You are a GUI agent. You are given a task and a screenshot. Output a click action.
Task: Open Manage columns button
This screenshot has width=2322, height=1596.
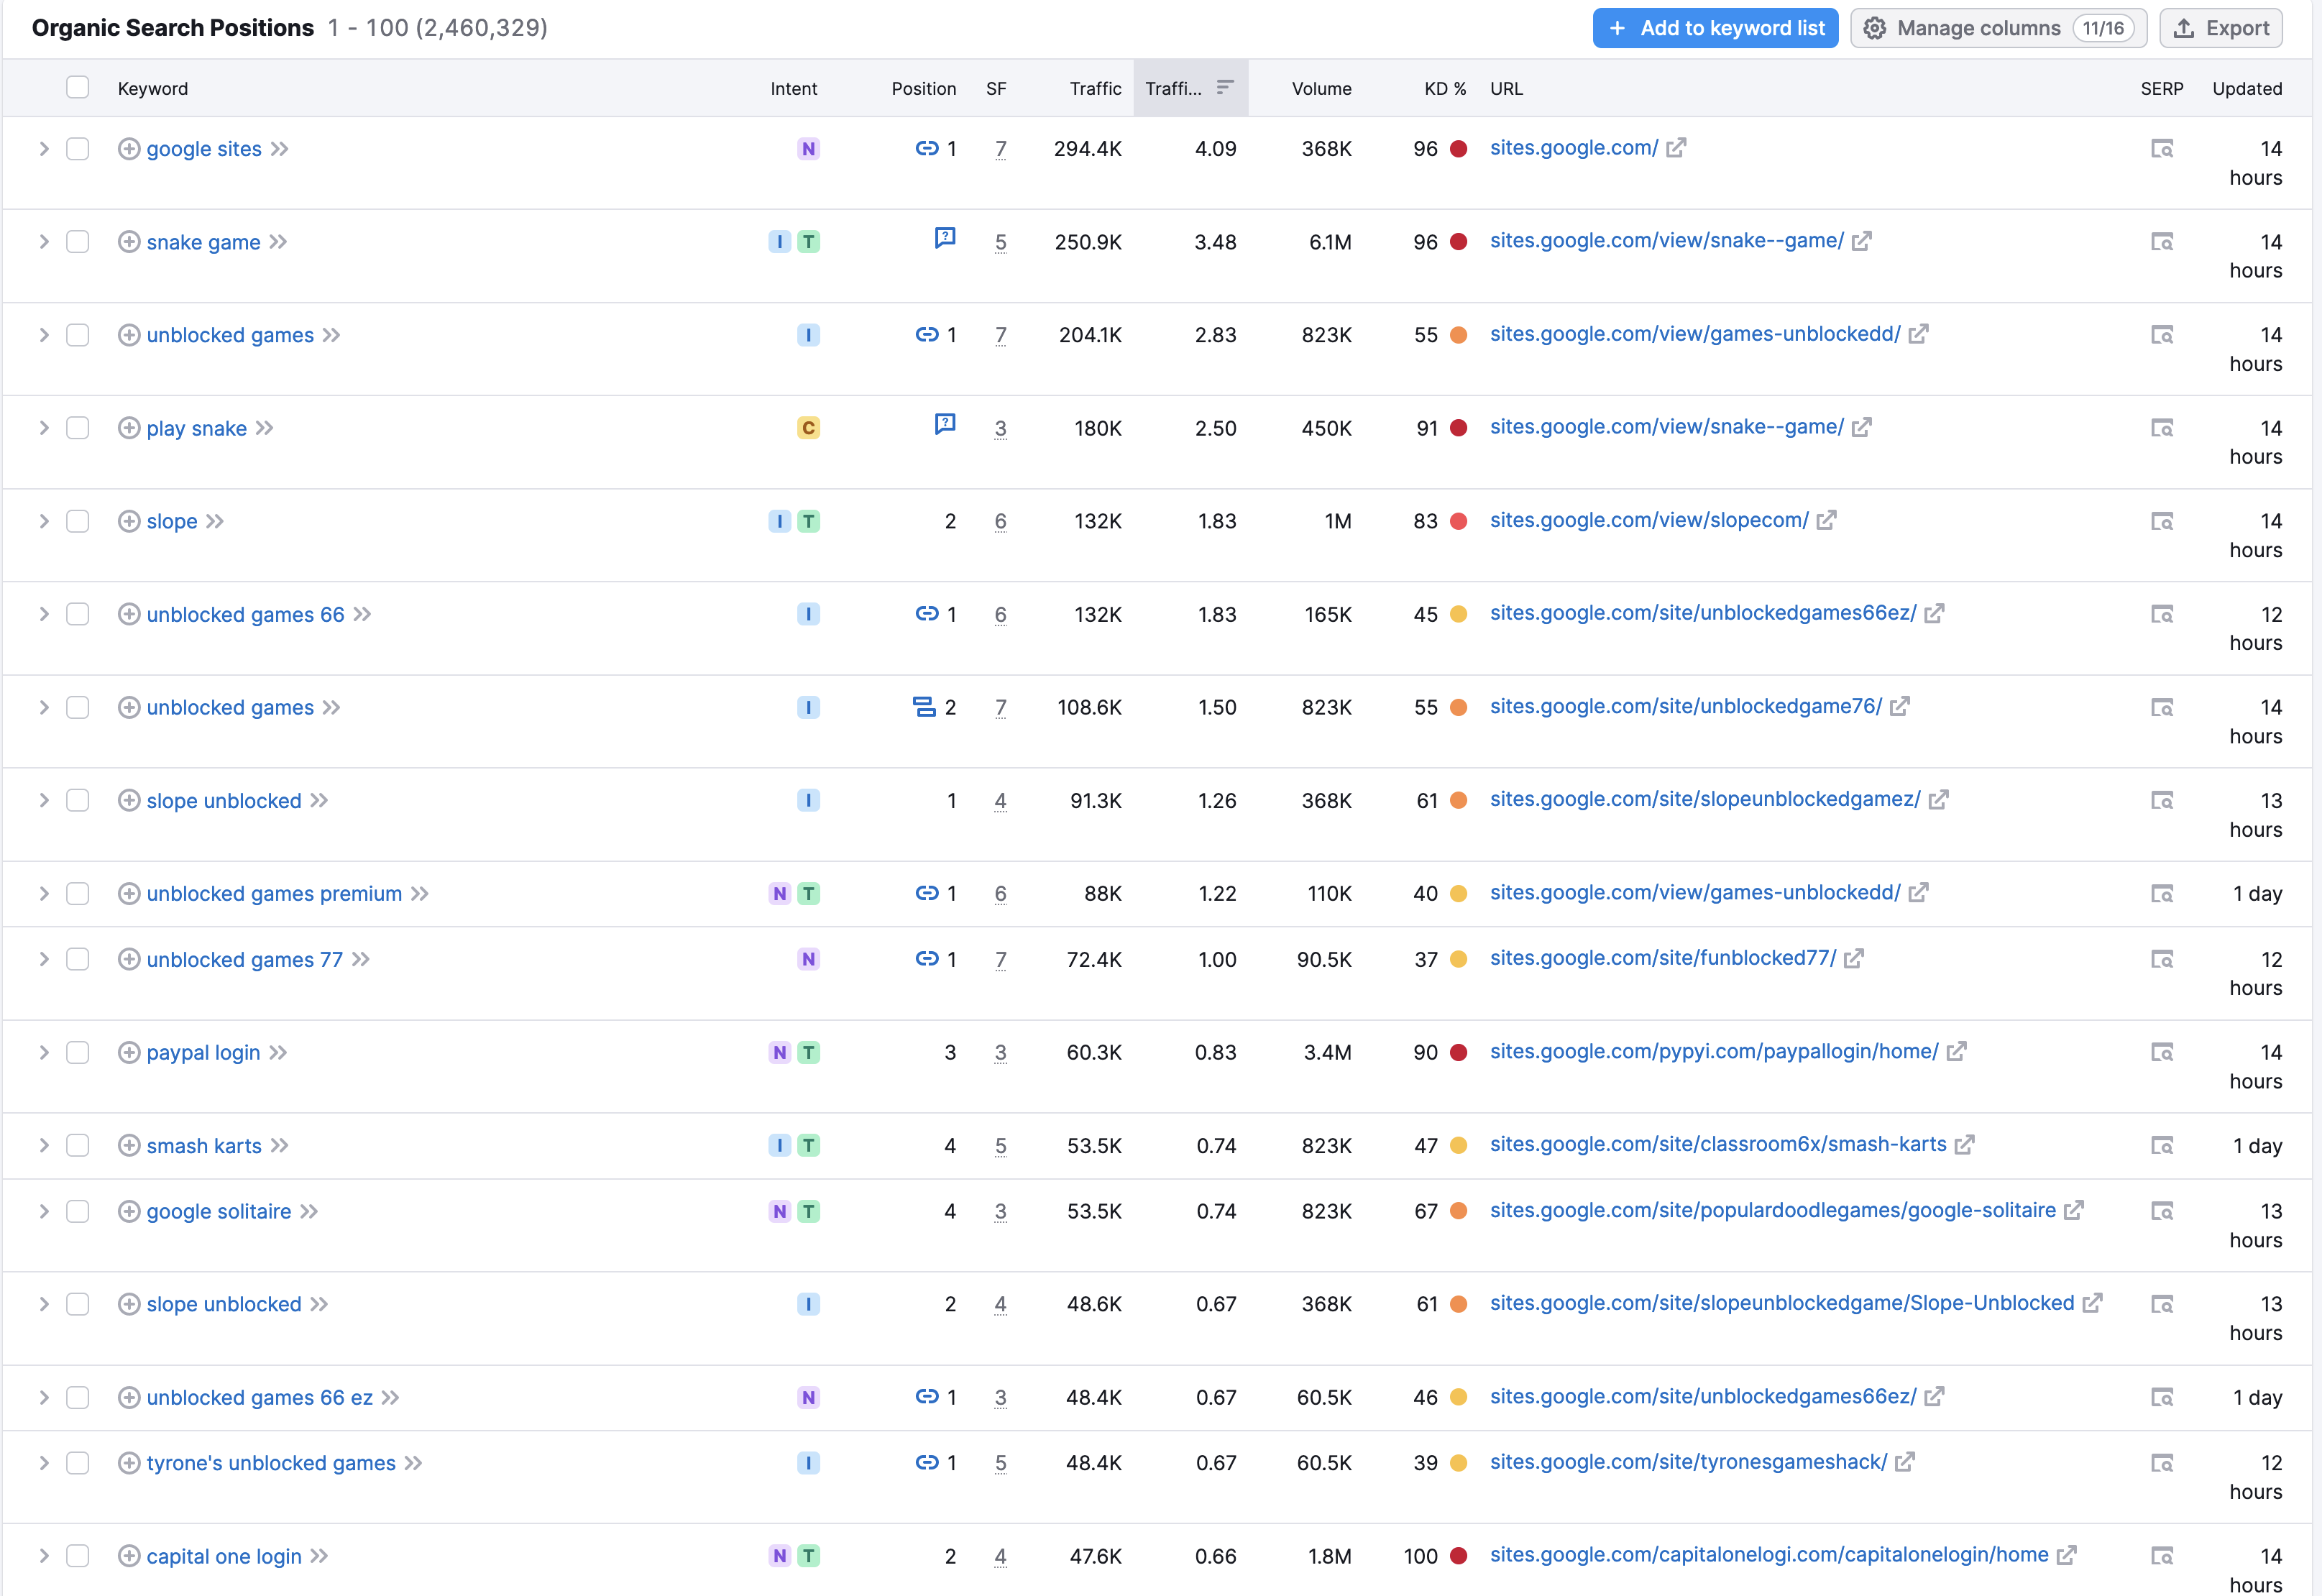[x=1998, y=28]
